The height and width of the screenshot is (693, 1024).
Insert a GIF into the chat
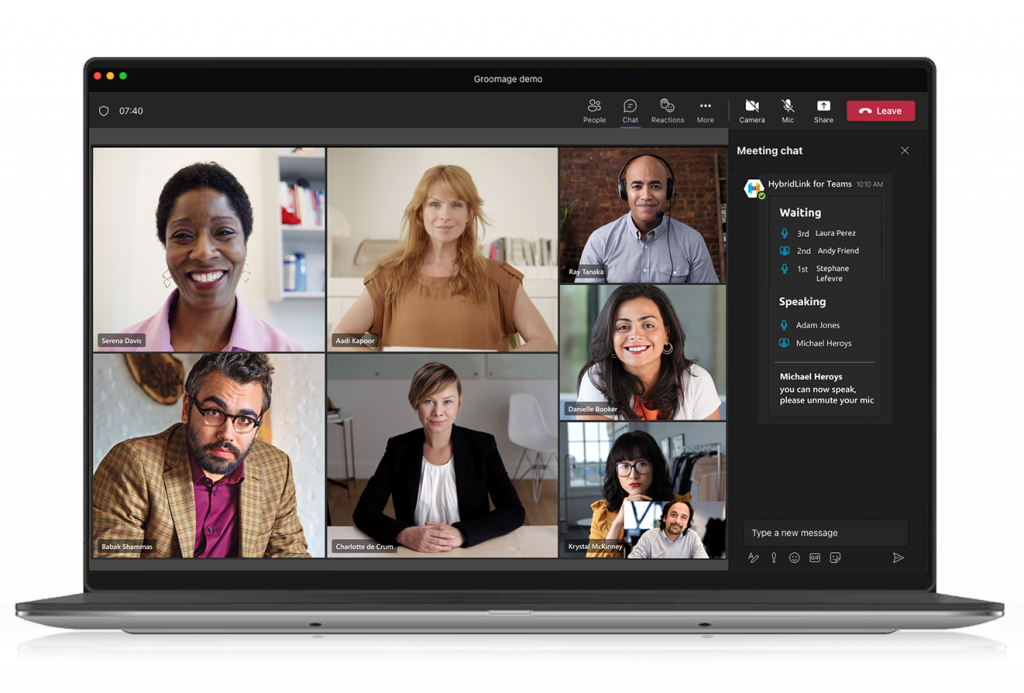(x=814, y=558)
